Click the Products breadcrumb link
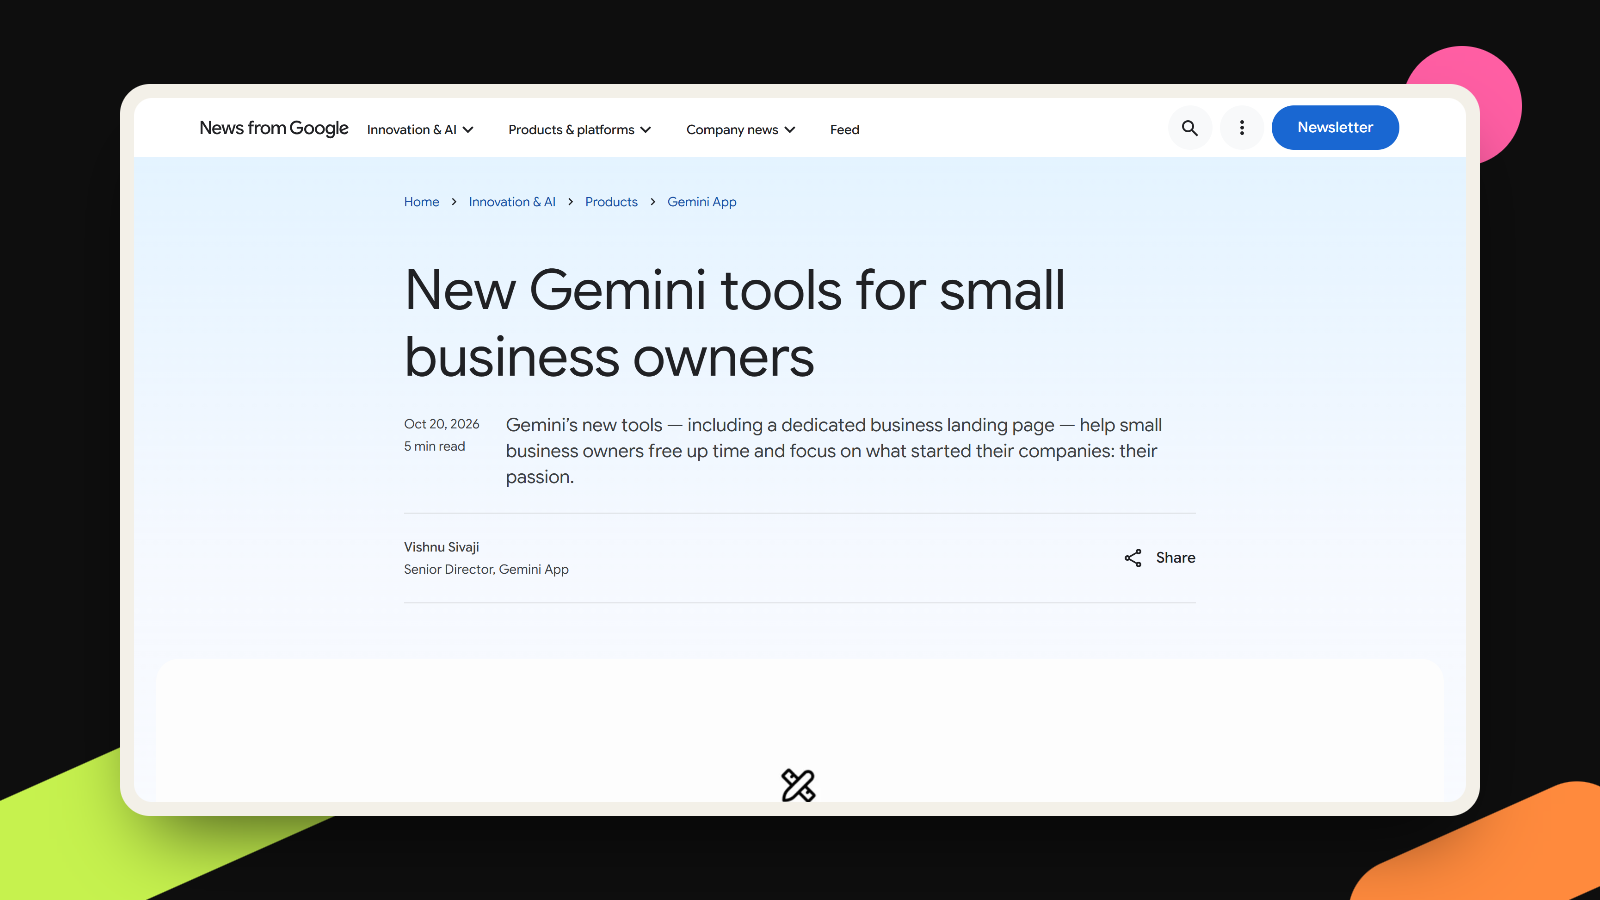 click(611, 202)
